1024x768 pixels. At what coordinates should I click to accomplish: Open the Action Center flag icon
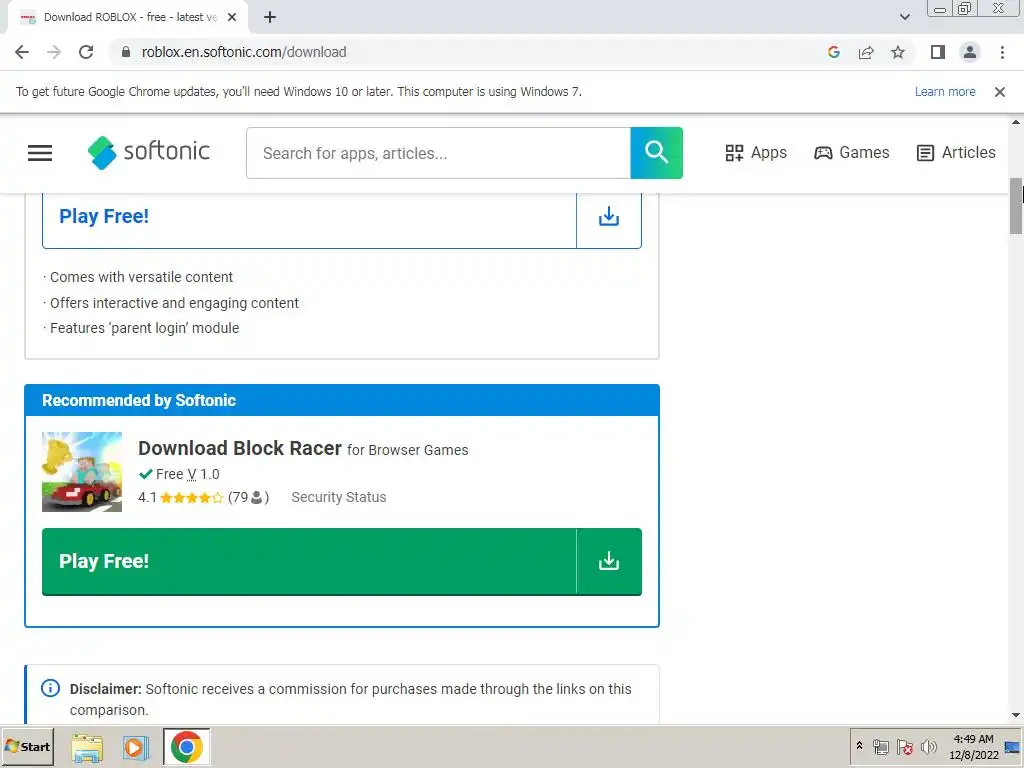pyautogui.click(x=904, y=746)
